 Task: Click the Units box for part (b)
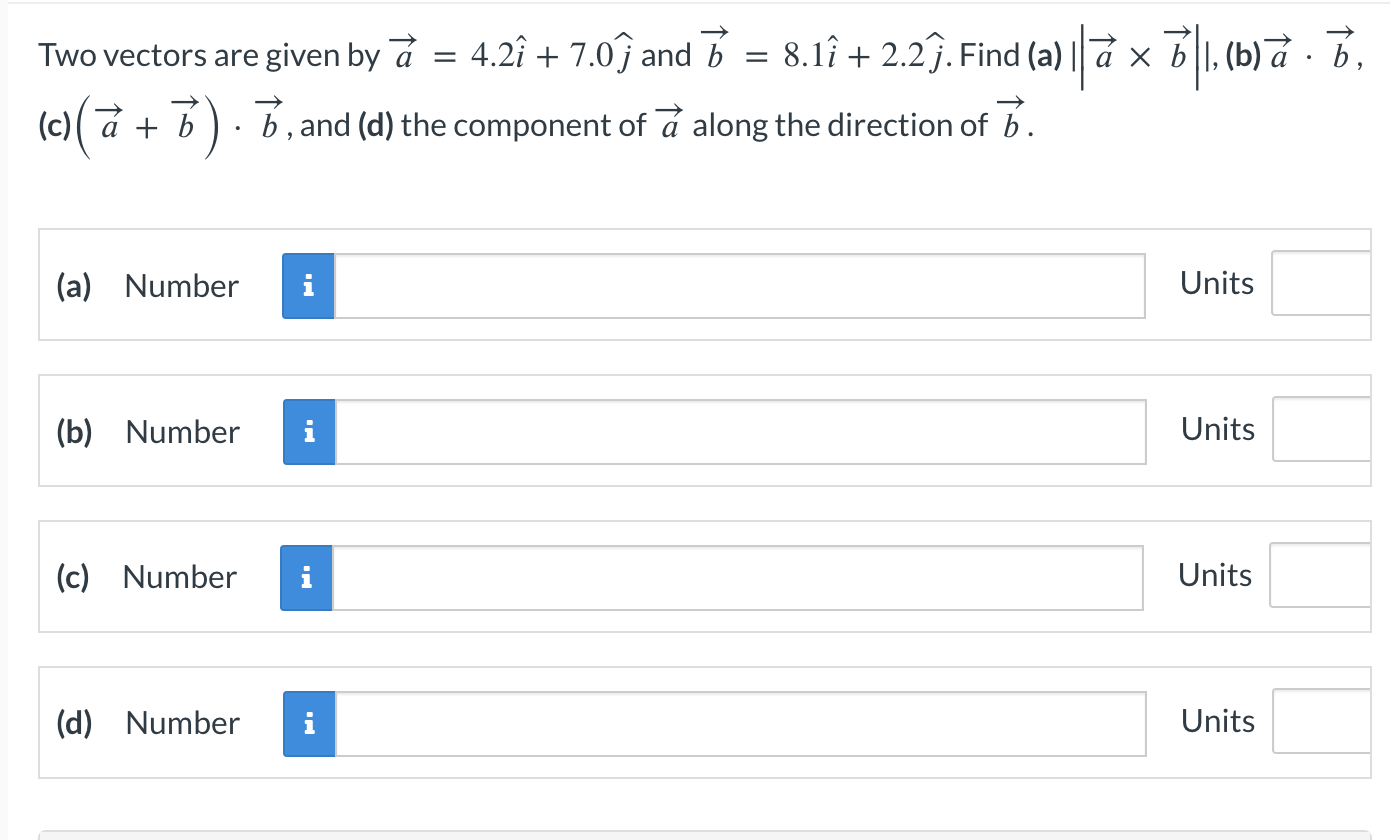coord(1330,429)
